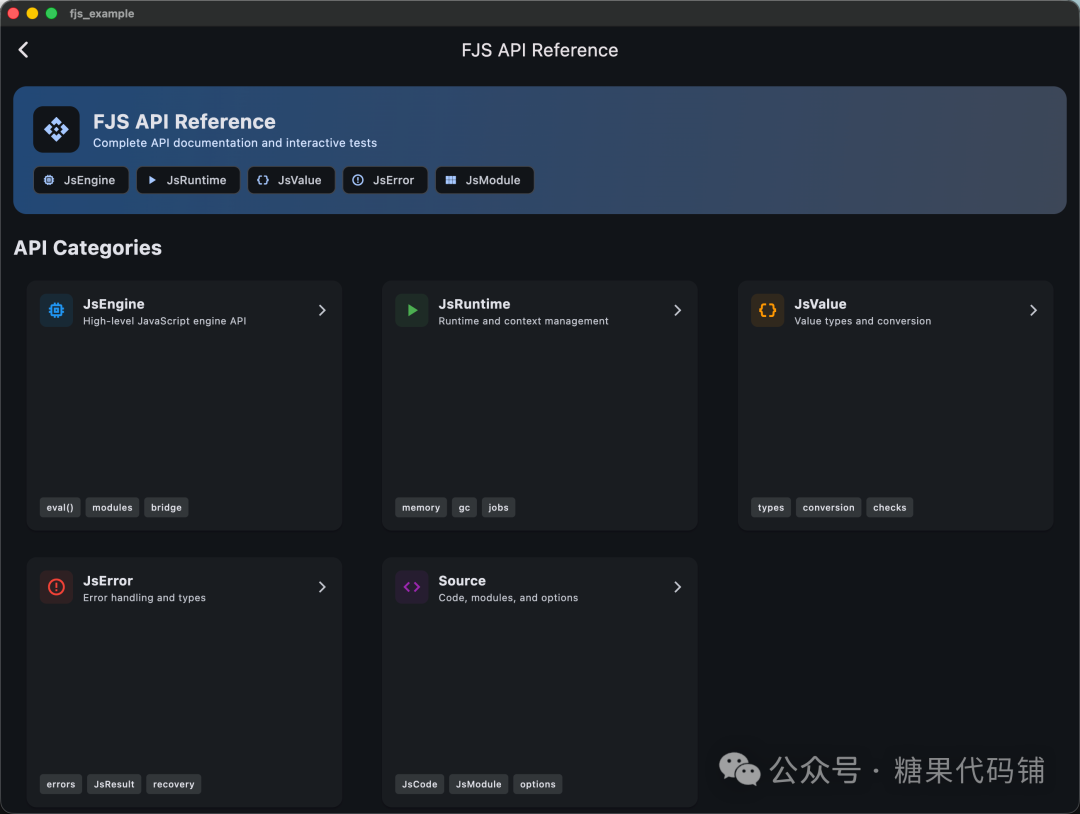The image size is (1080, 814).
Task: Click the green play icon on the JsRuntime card
Action: tap(412, 311)
